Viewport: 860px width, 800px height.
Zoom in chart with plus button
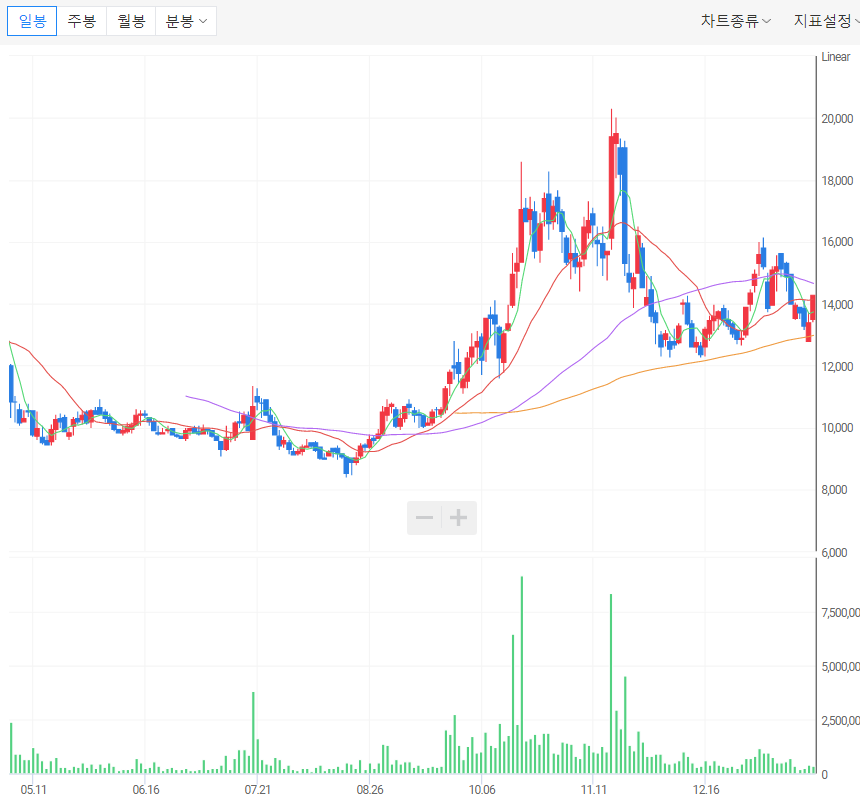pos(459,518)
